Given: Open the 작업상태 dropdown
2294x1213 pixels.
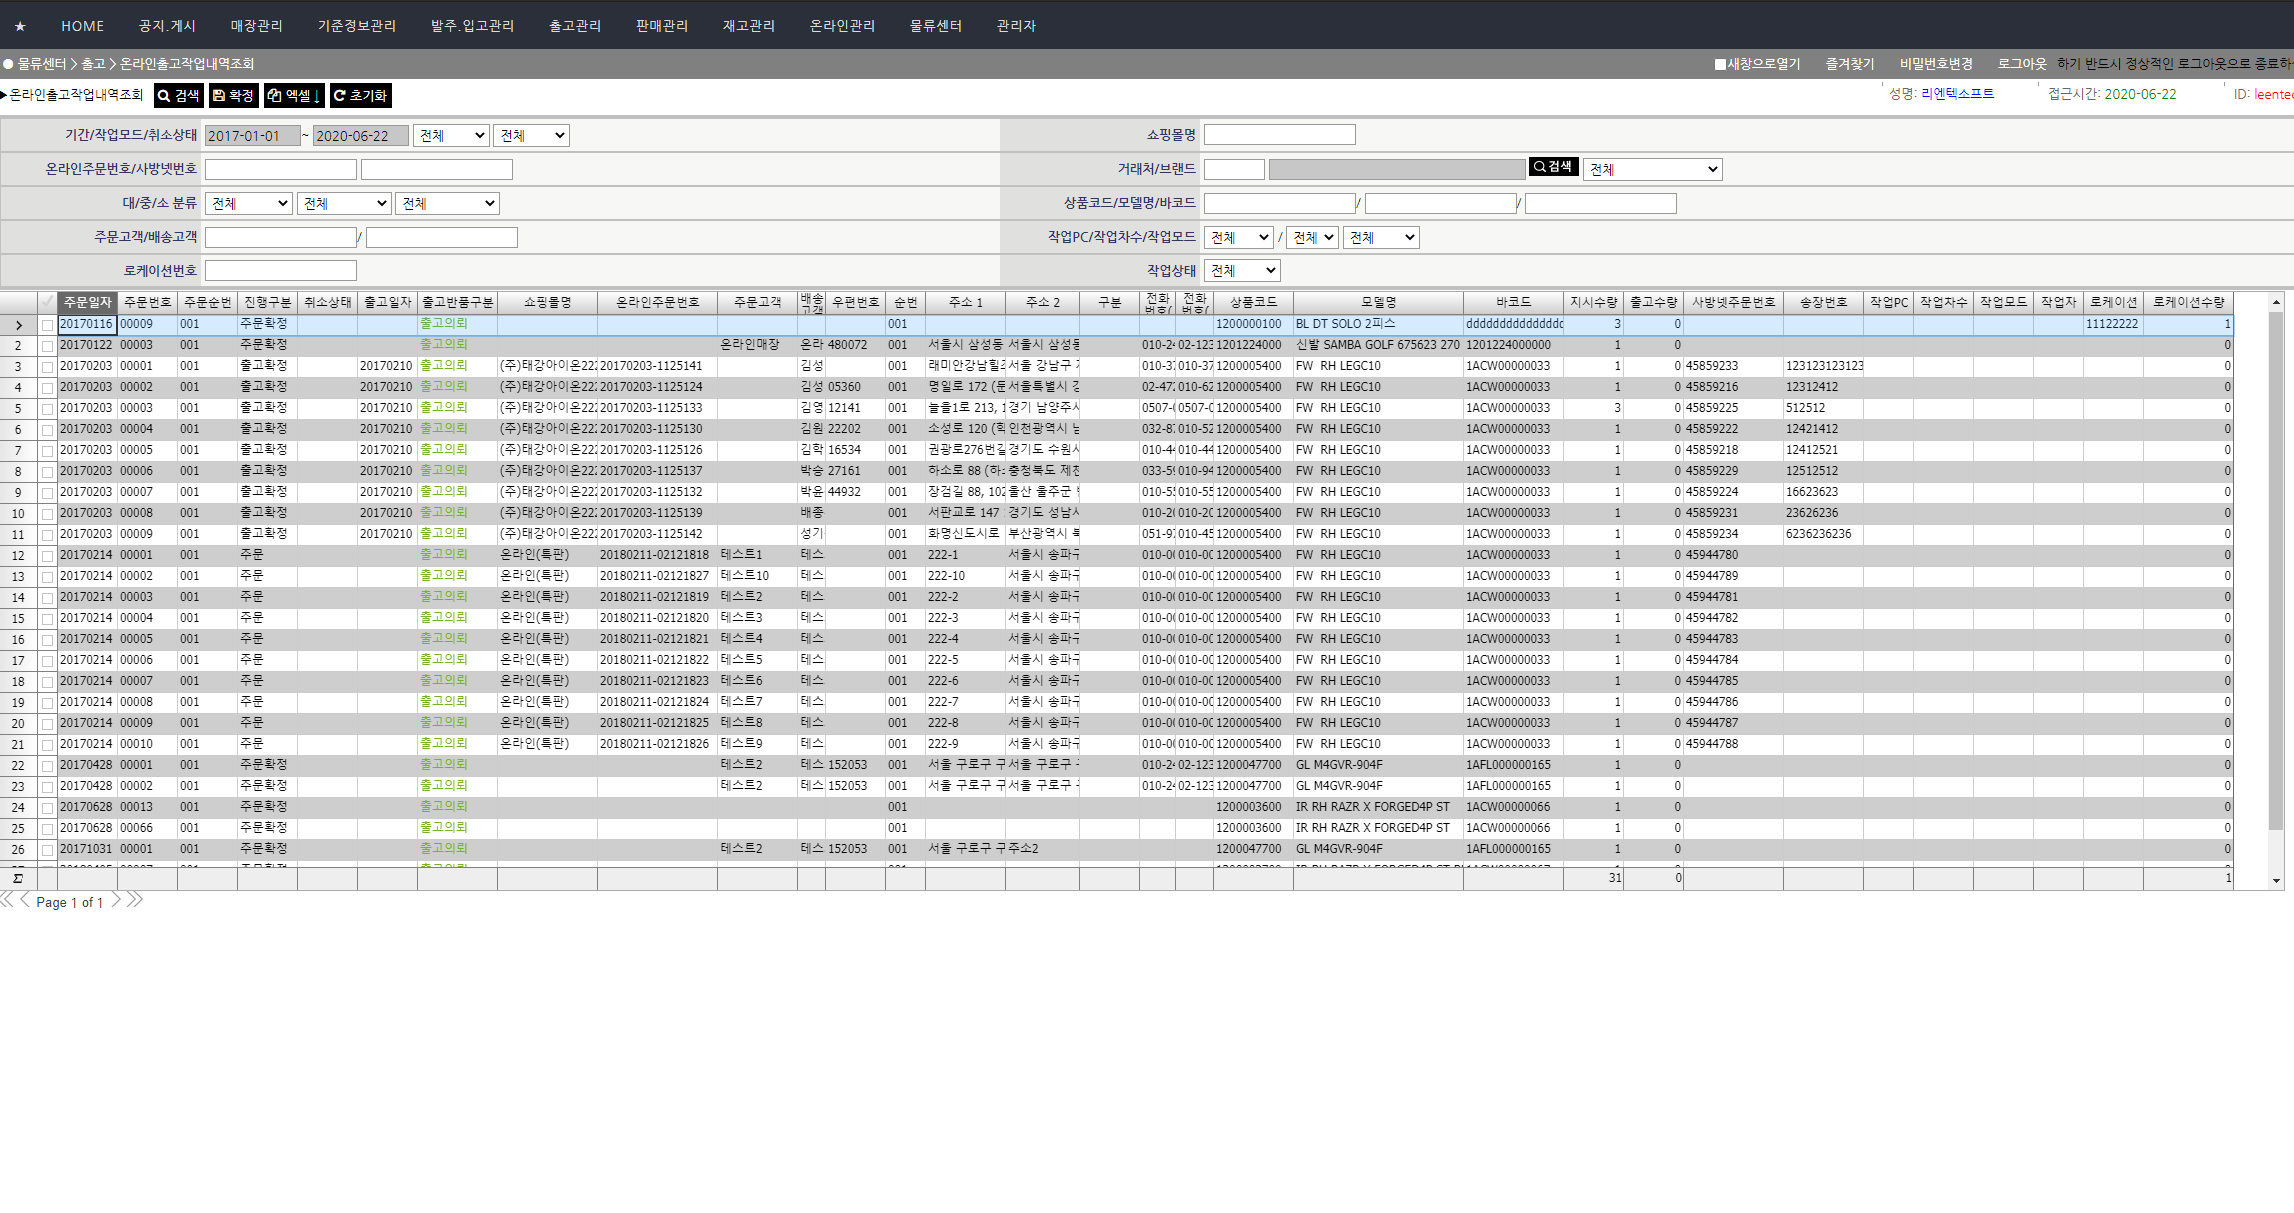Looking at the screenshot, I should pos(1242,271).
